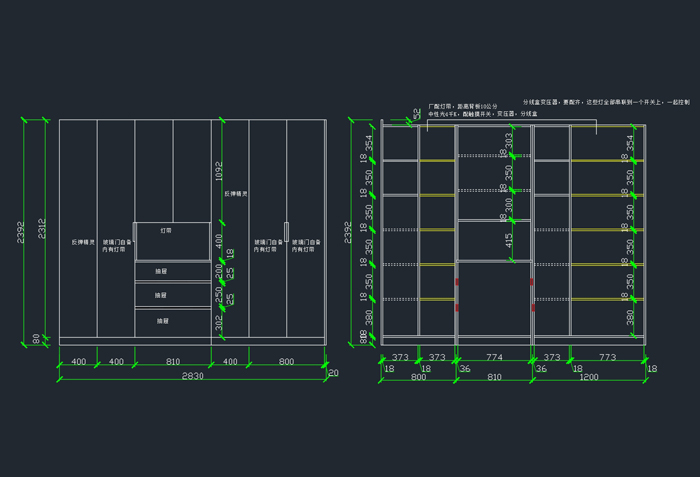
Task: Select the 774 width dimension
Action: 494,357
